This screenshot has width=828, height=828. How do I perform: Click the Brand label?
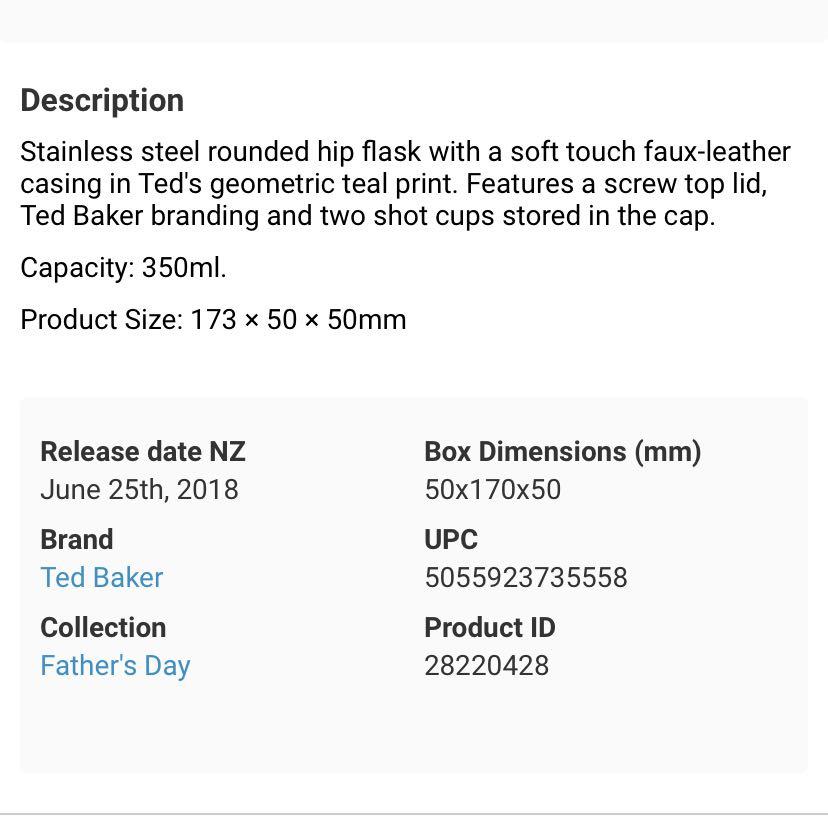pyautogui.click(x=77, y=540)
